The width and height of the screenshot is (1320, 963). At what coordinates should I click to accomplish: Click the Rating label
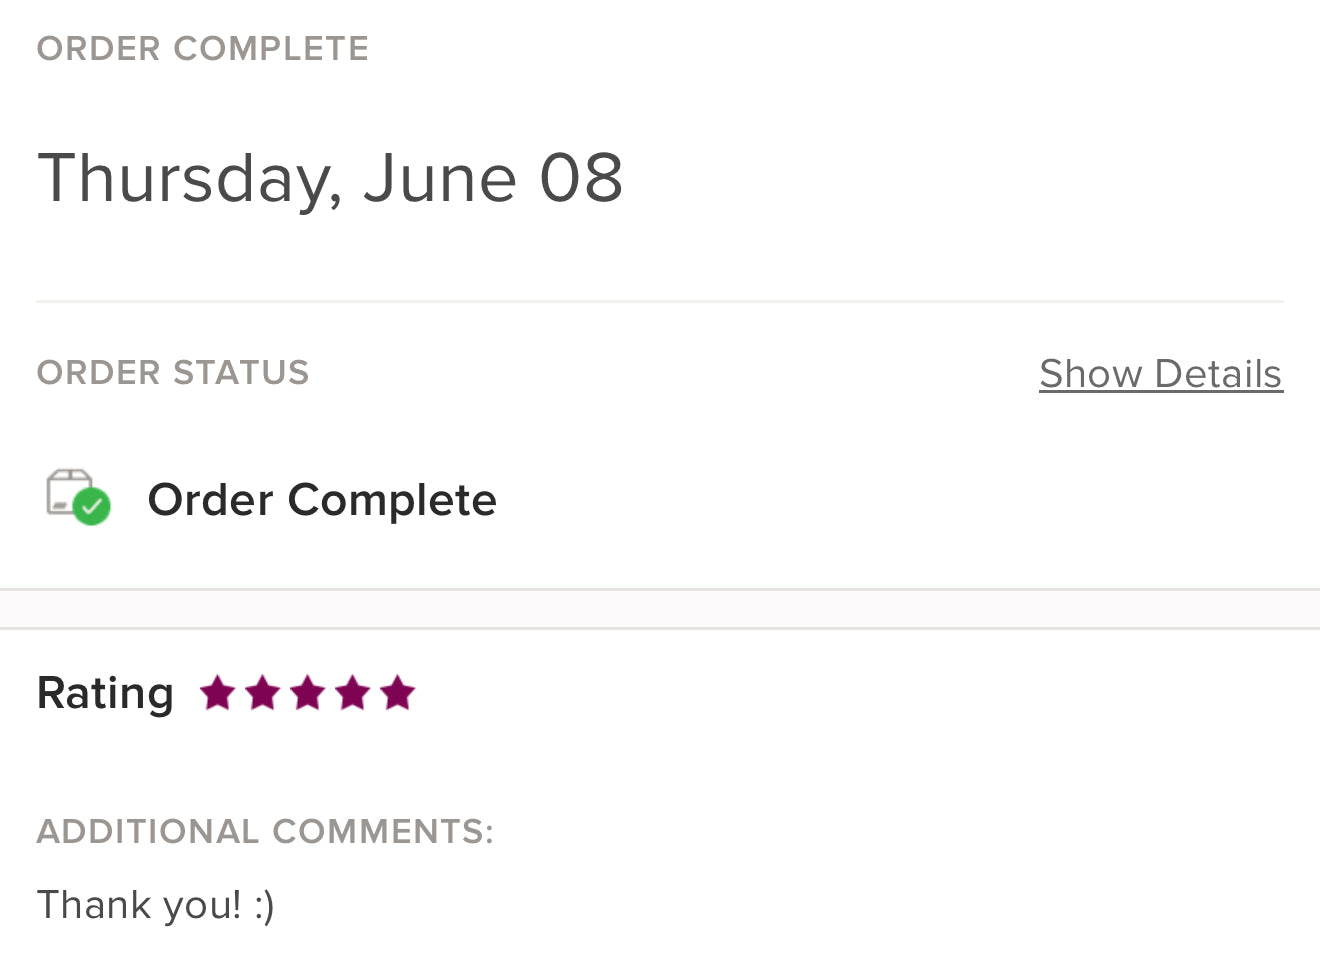105,694
